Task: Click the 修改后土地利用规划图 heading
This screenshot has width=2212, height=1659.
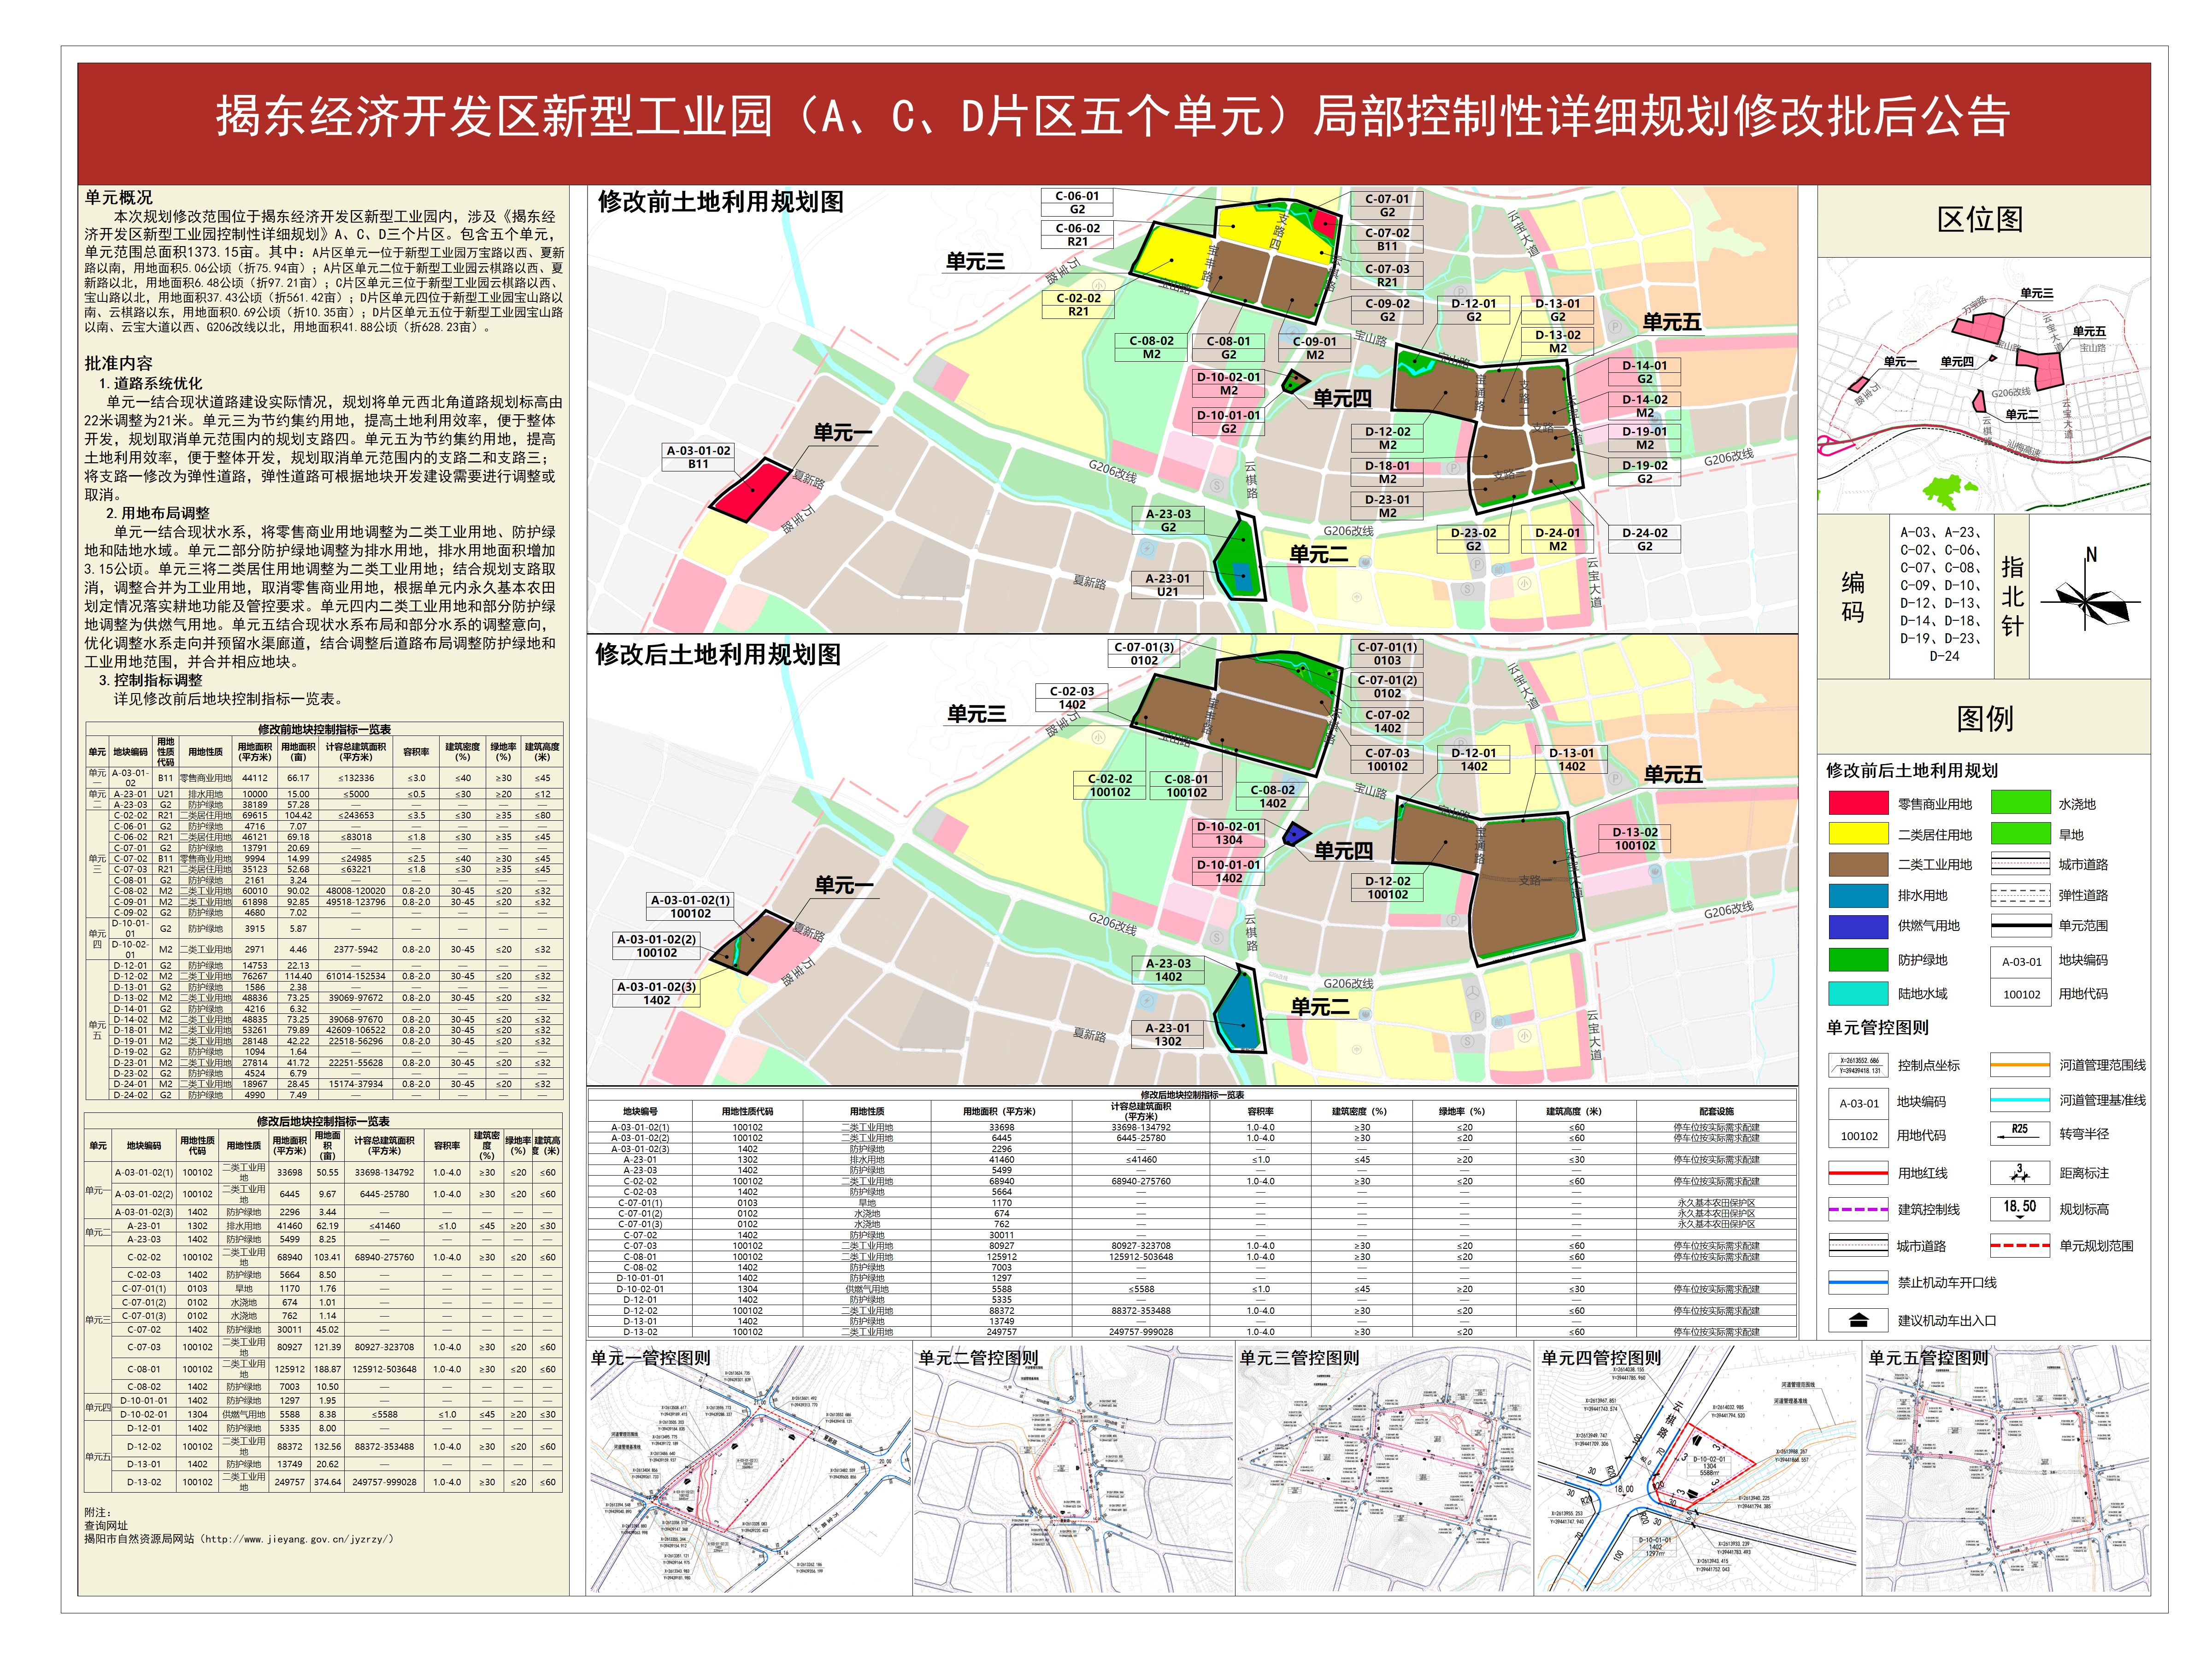Action: 718,655
